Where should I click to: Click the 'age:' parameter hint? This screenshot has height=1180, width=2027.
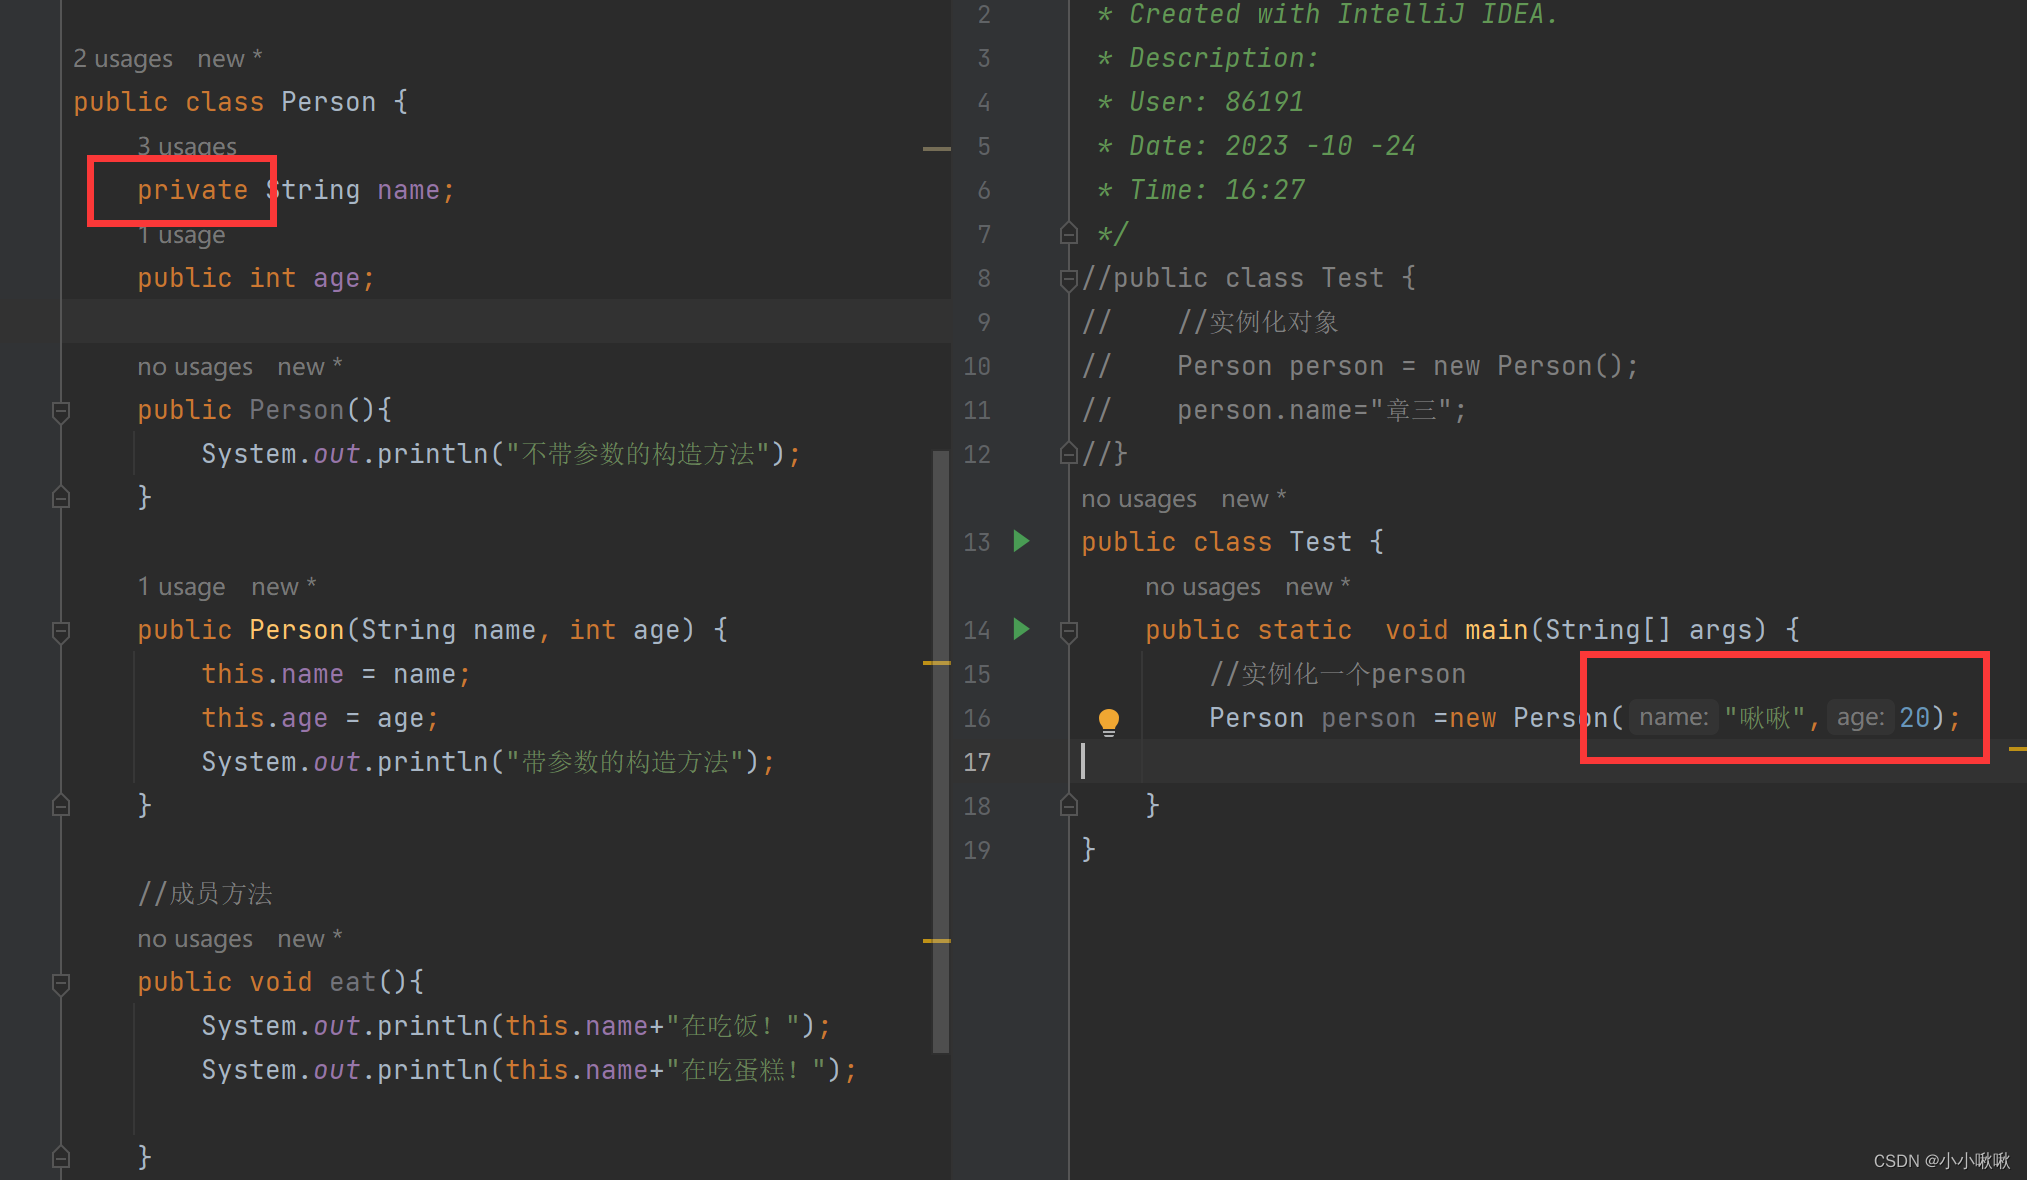(x=1860, y=717)
